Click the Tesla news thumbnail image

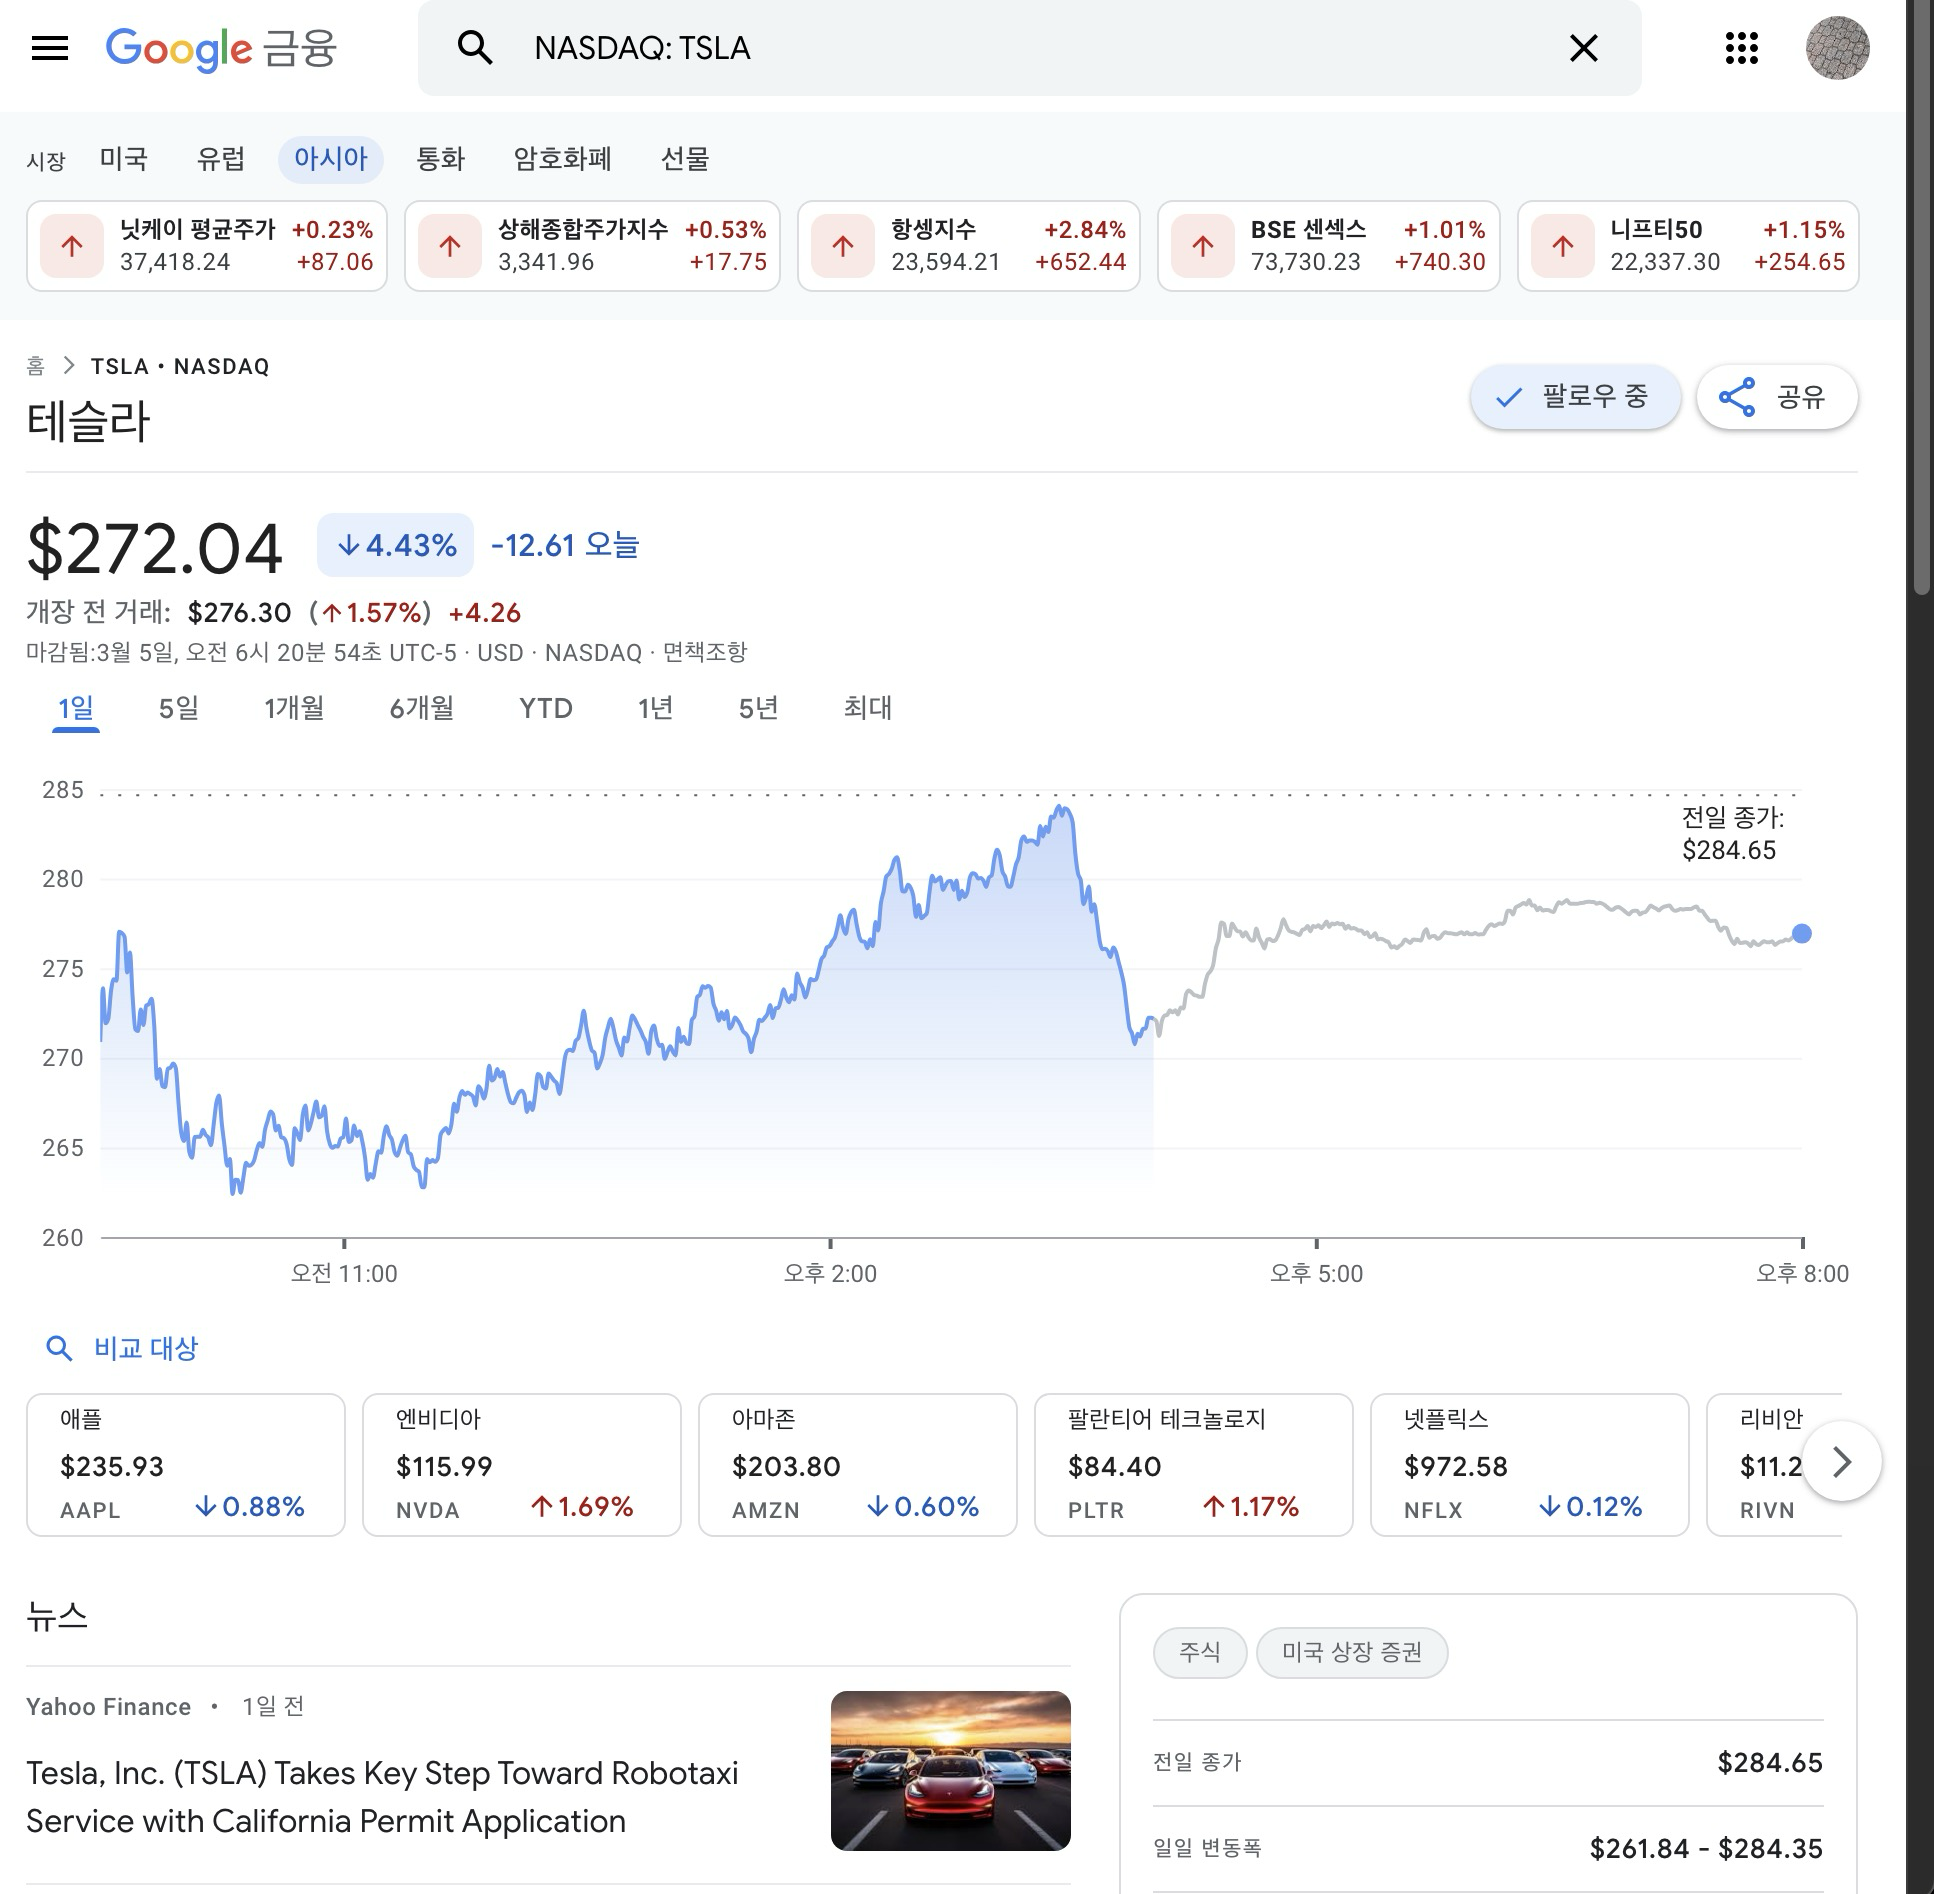(x=950, y=1770)
